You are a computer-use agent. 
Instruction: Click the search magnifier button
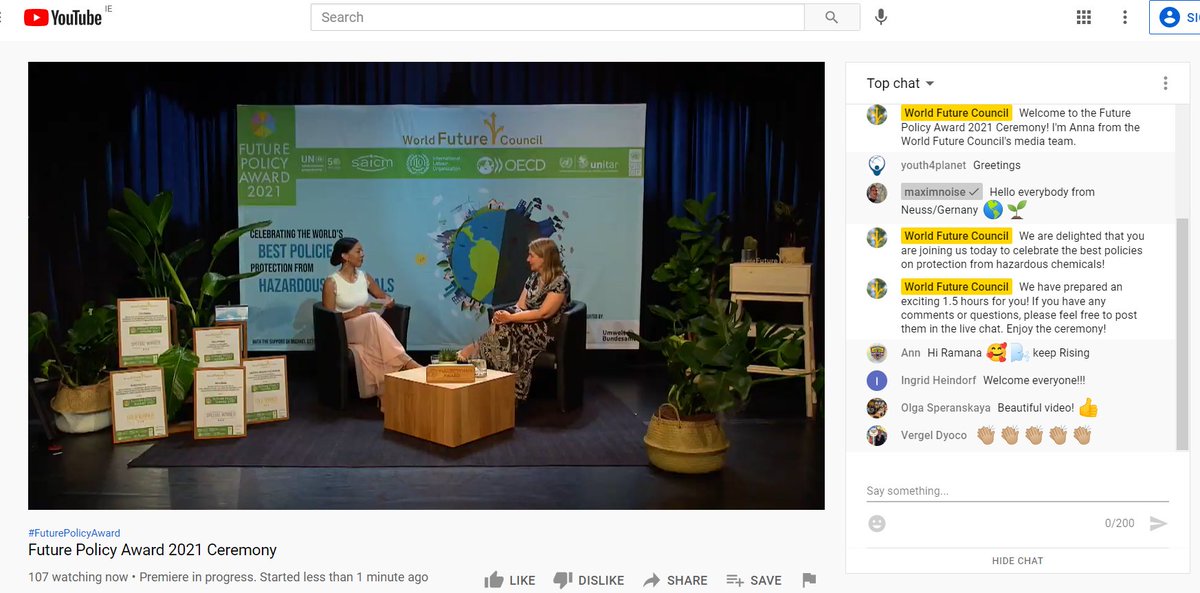[832, 17]
